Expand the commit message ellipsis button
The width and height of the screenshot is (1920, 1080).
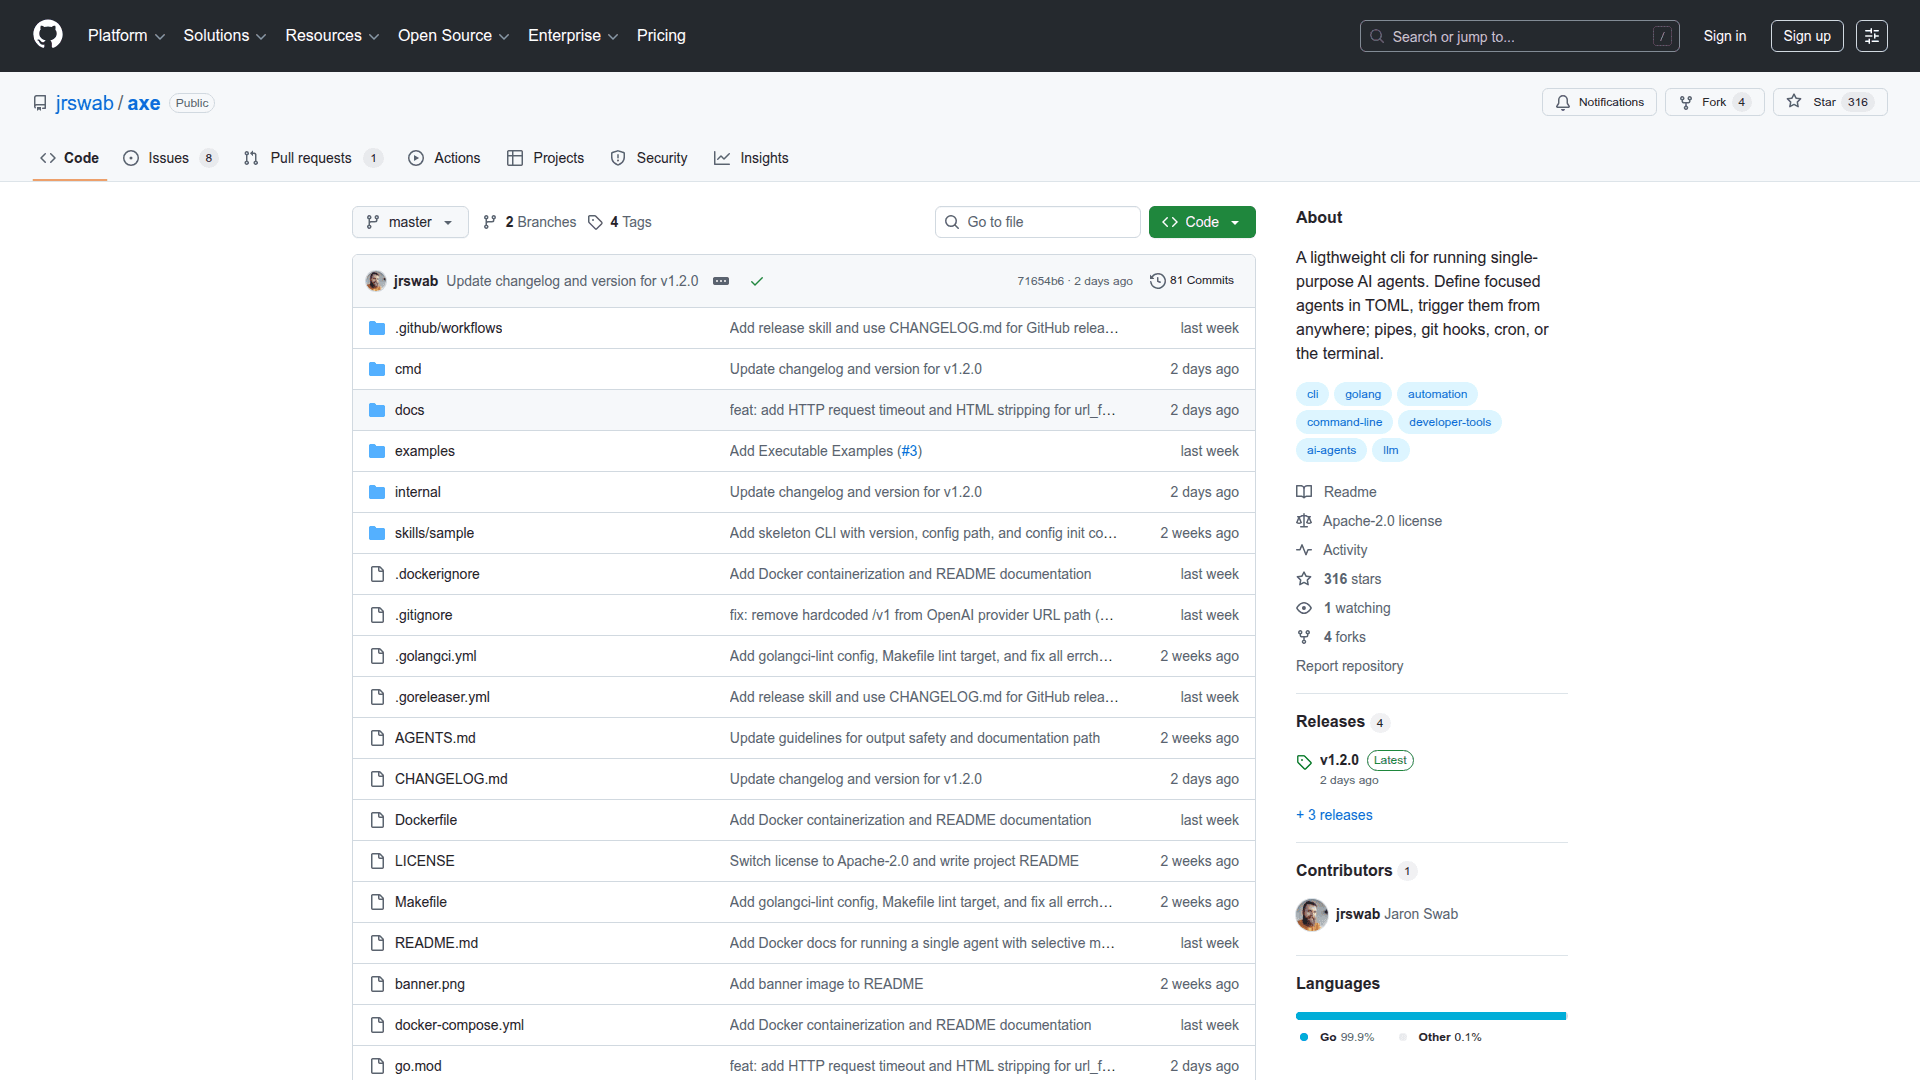721,281
